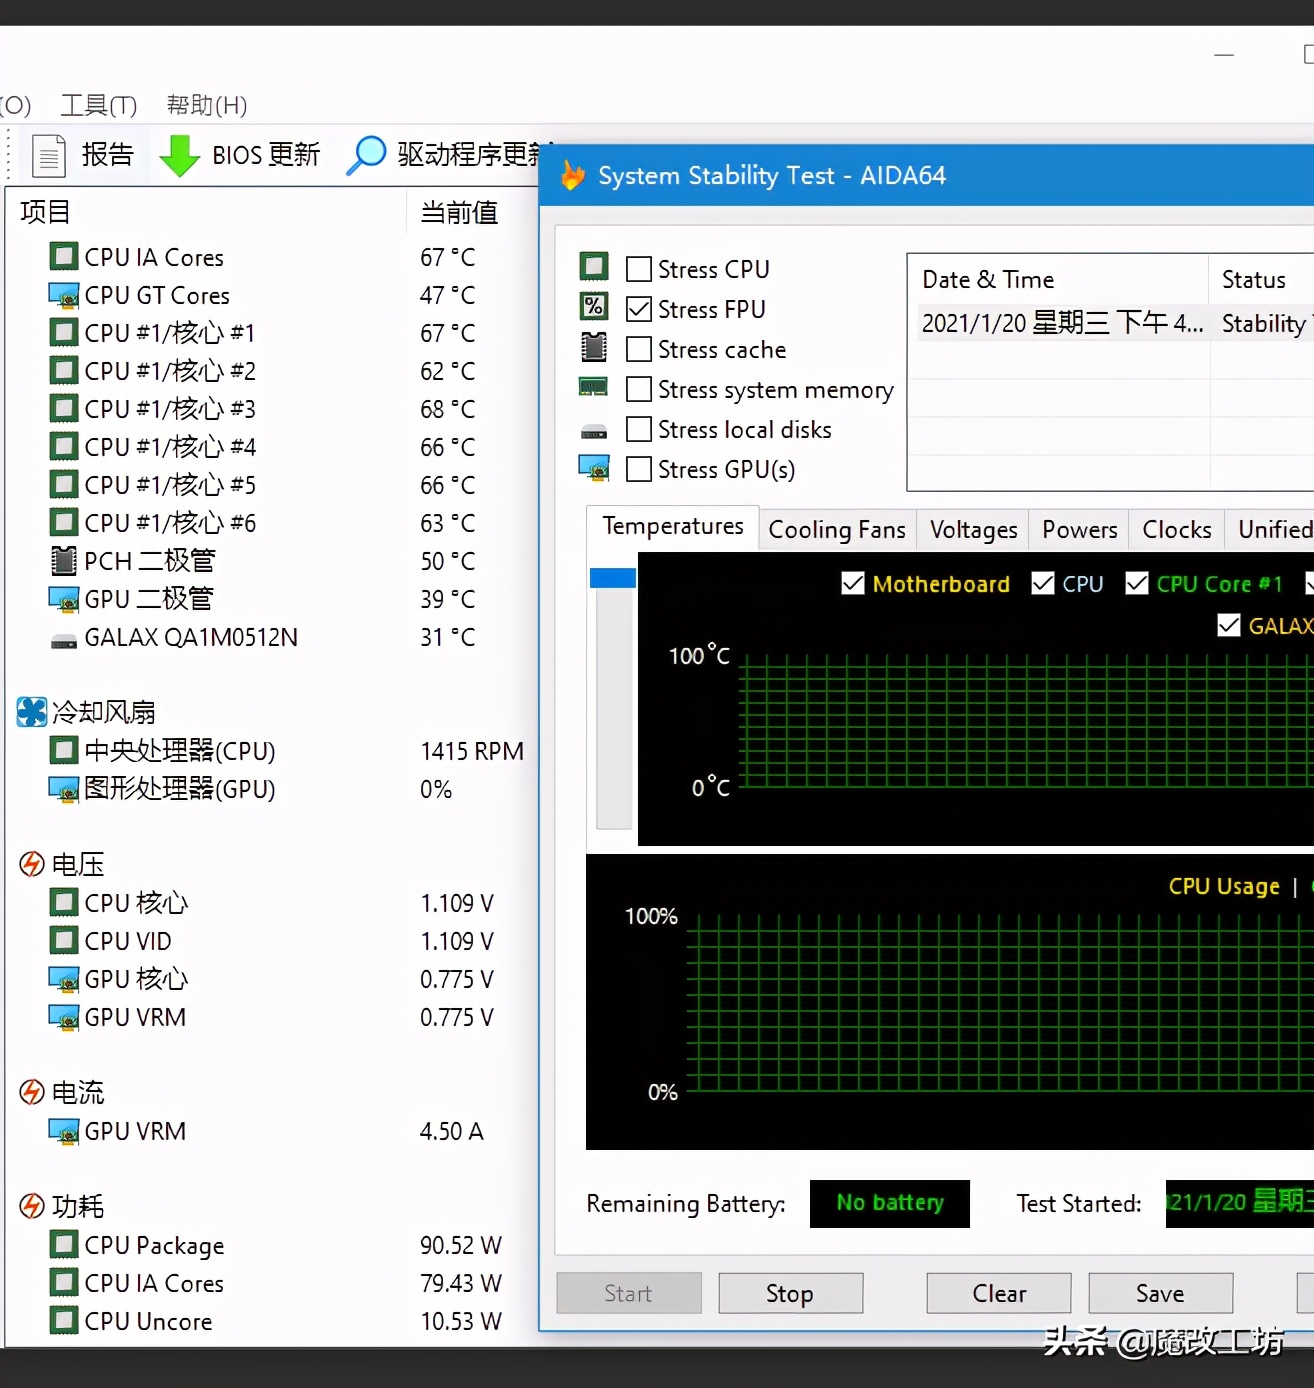The width and height of the screenshot is (1314, 1388).
Task: Click the BIOS 更新 green arrow icon
Action: pos(180,156)
